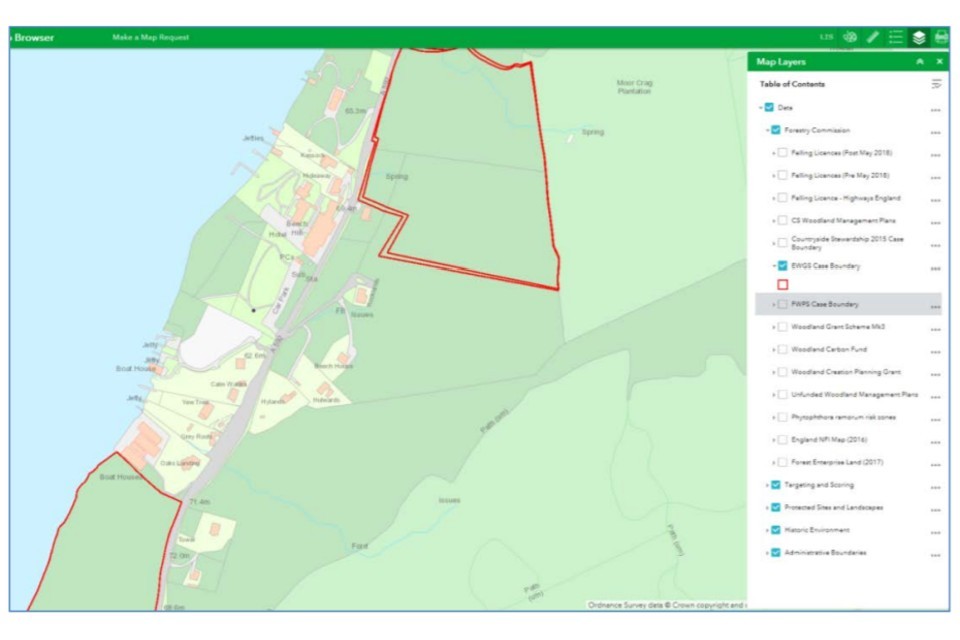Collapse the Forestry Commission group
Image resolution: width=960 pixels, height=640 pixels.
[766, 130]
